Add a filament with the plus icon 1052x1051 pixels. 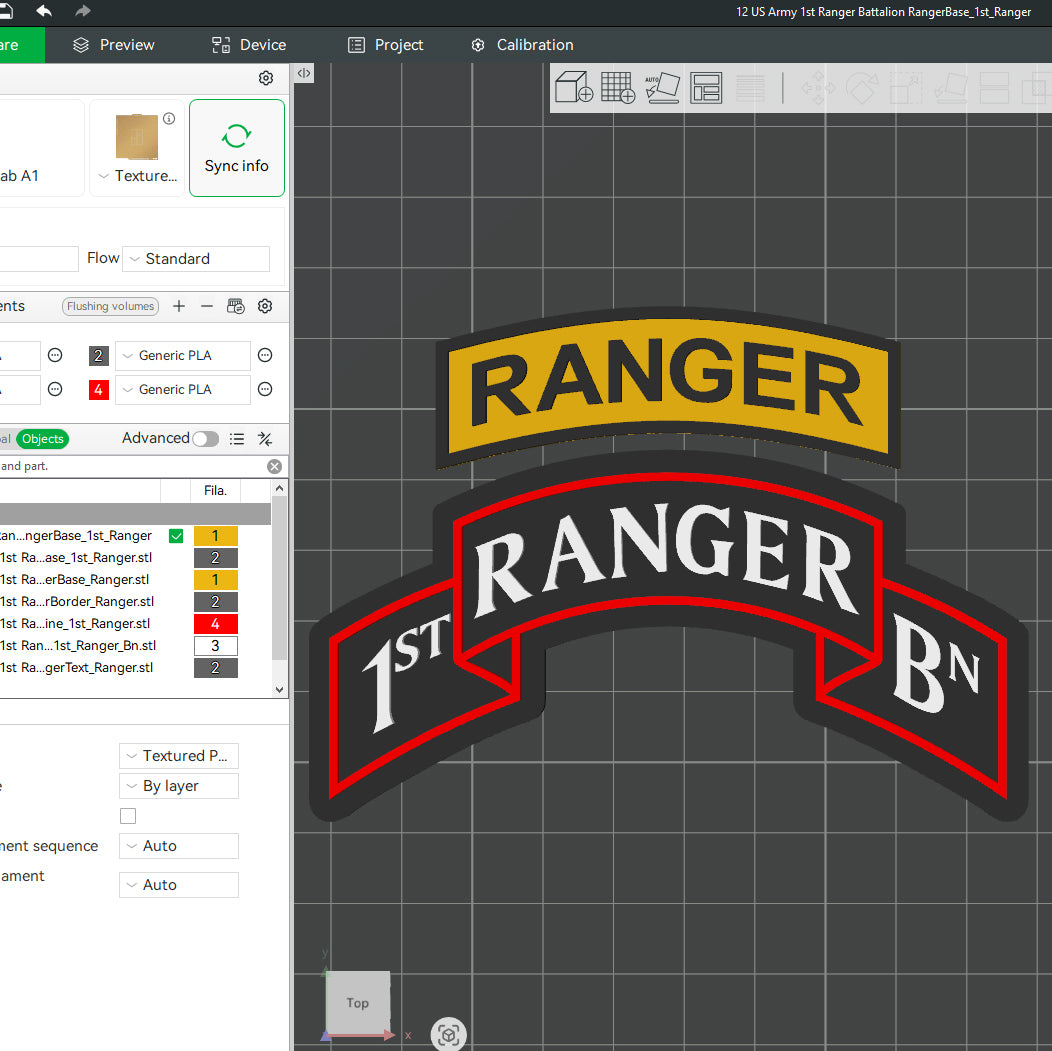(179, 306)
